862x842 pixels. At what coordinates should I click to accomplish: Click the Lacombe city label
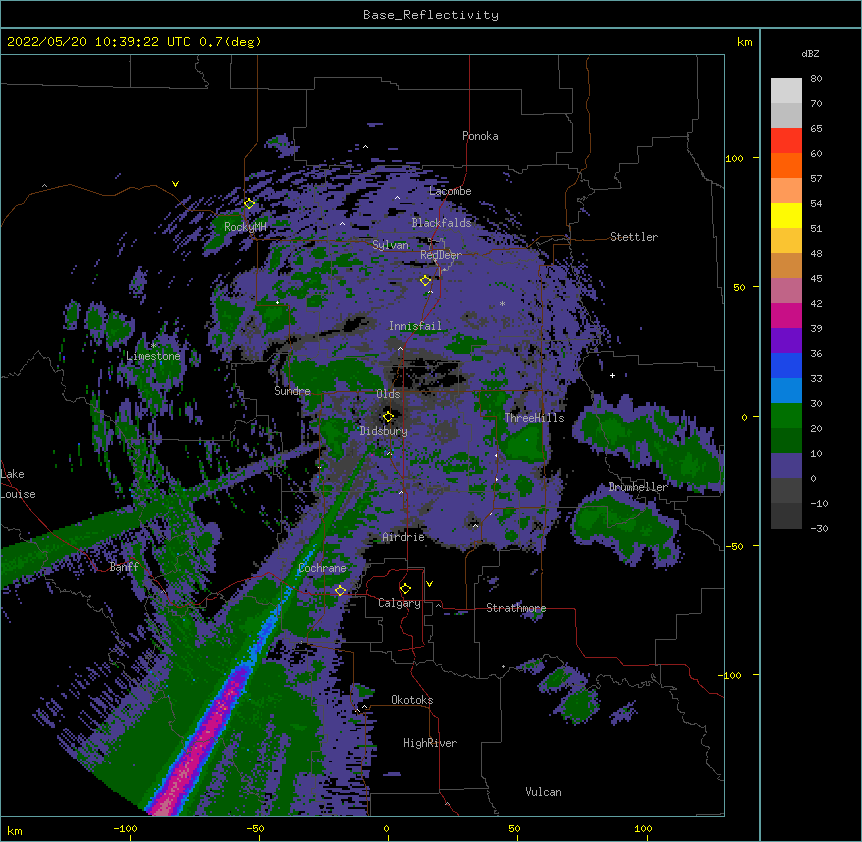[450, 191]
